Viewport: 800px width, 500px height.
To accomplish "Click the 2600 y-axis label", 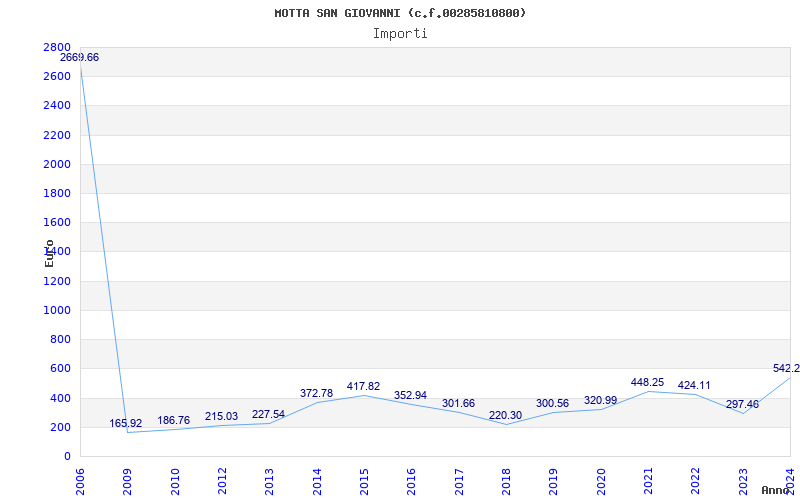I will 57,77.
